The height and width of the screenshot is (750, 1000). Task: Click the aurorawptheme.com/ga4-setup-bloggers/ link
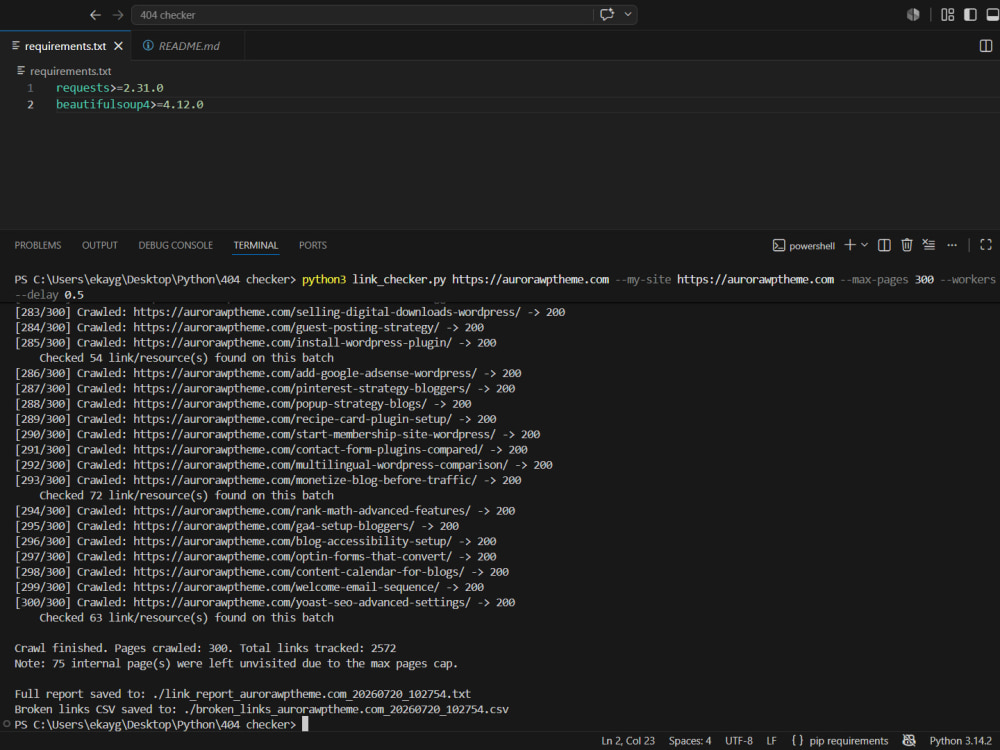pos(274,526)
